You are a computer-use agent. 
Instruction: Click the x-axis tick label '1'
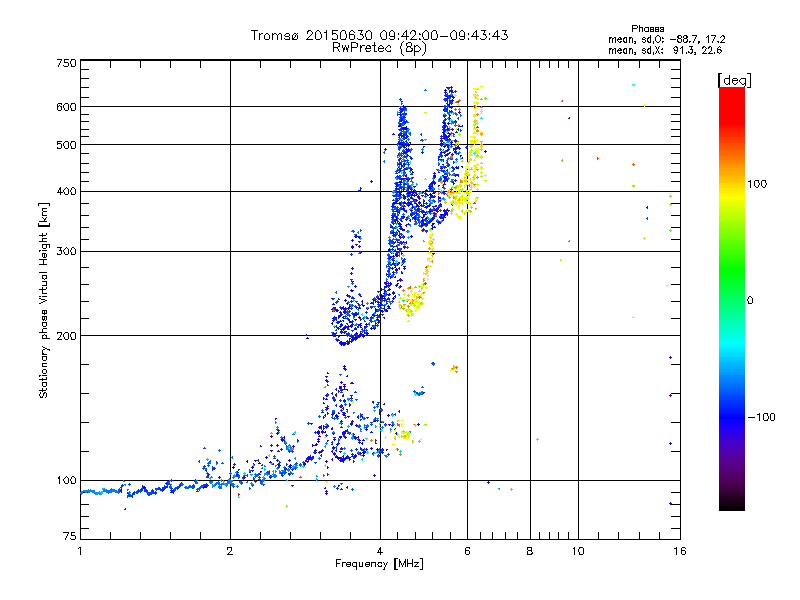point(80,551)
